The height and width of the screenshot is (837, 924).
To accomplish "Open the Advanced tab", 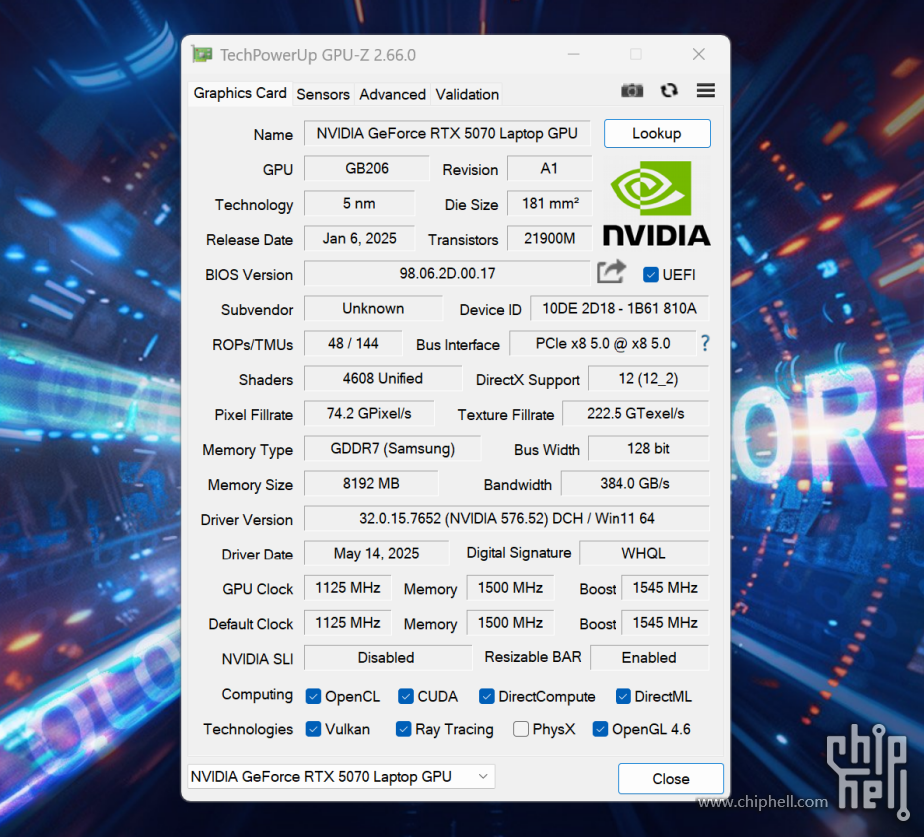I will coord(392,94).
